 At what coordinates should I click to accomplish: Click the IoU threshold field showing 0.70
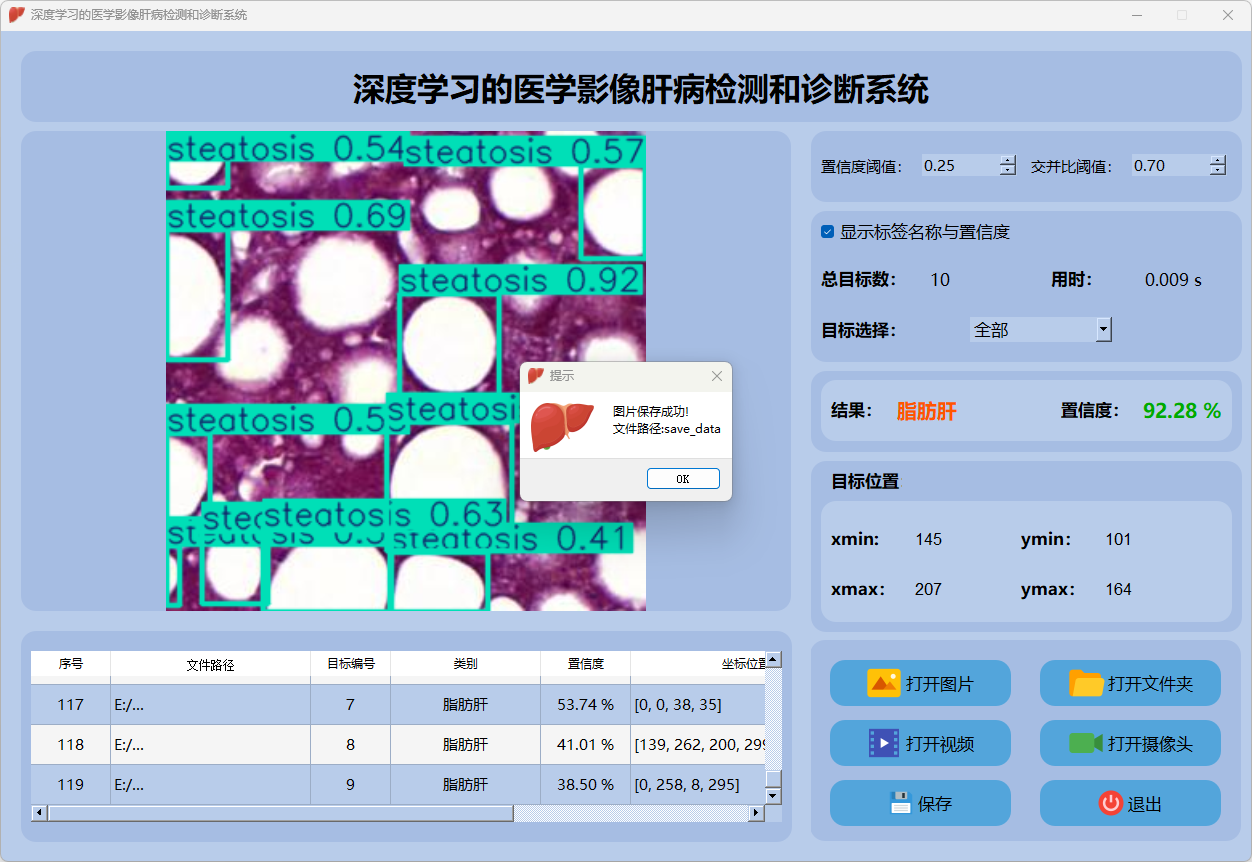(x=1170, y=166)
